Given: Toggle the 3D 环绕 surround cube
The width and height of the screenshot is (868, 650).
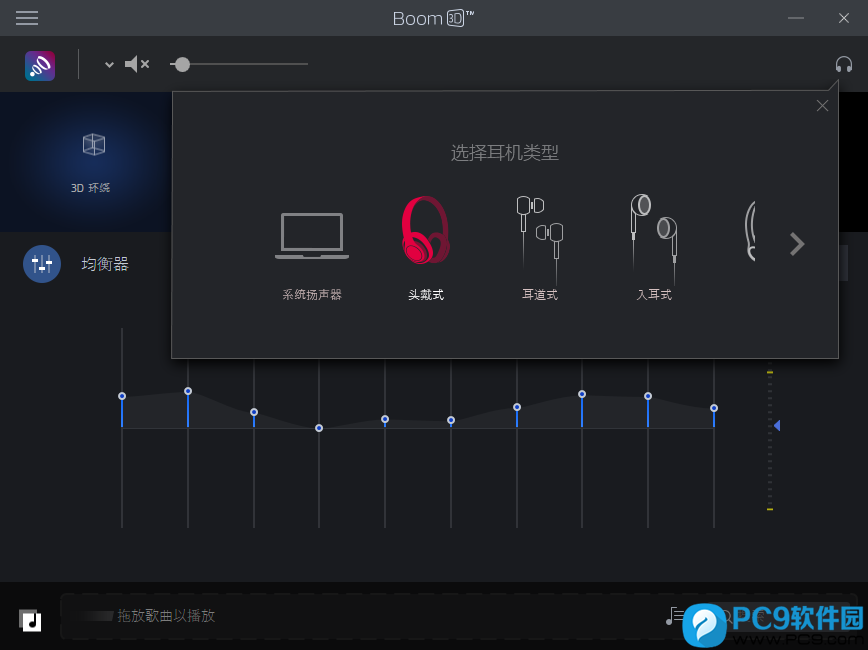Looking at the screenshot, I should [93, 145].
